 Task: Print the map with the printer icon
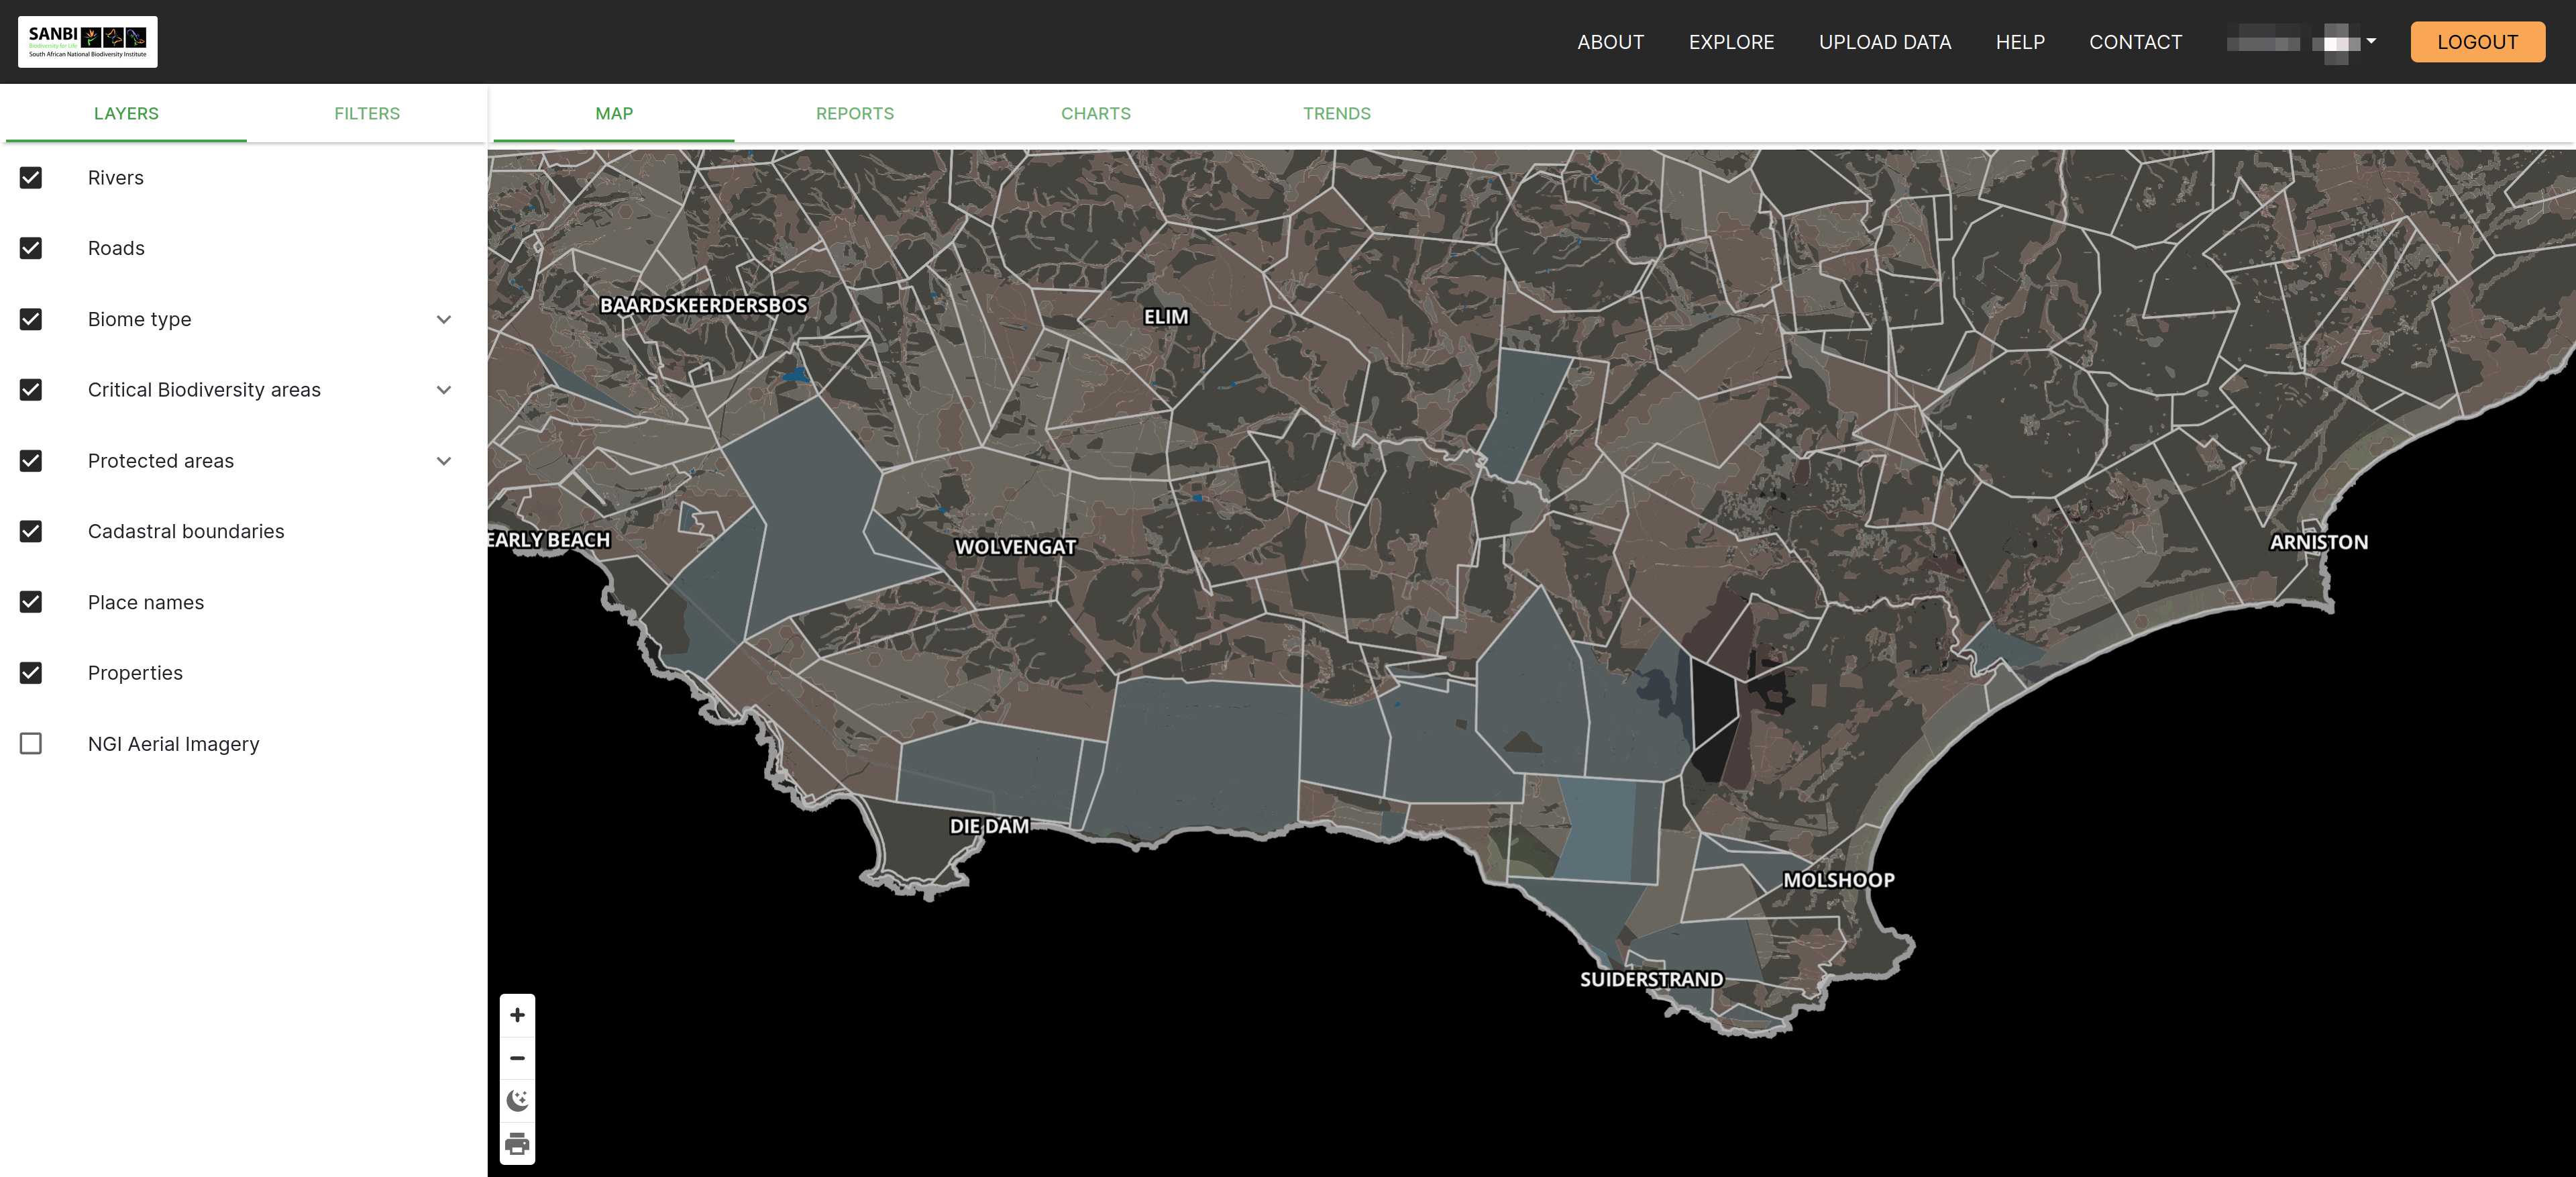point(517,1143)
